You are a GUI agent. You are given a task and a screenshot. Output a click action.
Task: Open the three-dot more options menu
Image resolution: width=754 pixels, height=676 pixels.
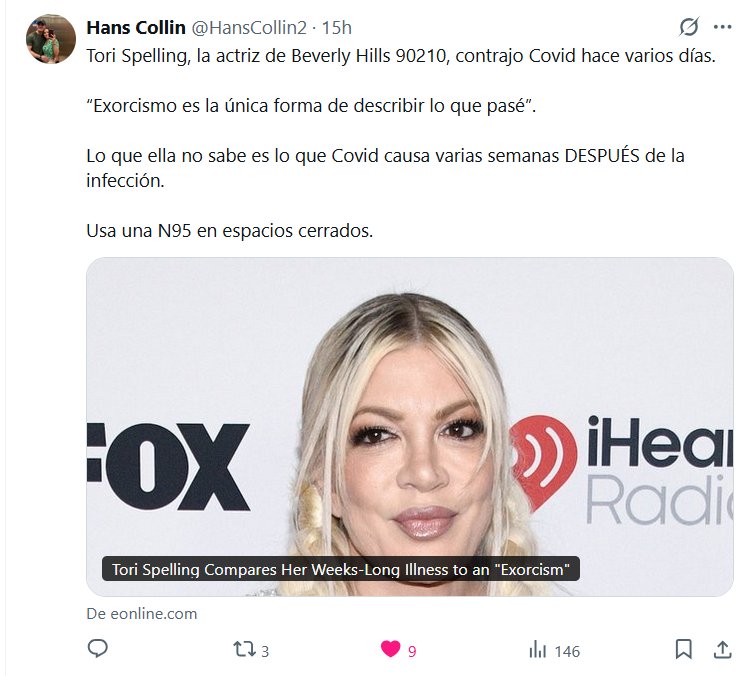click(x=722, y=27)
